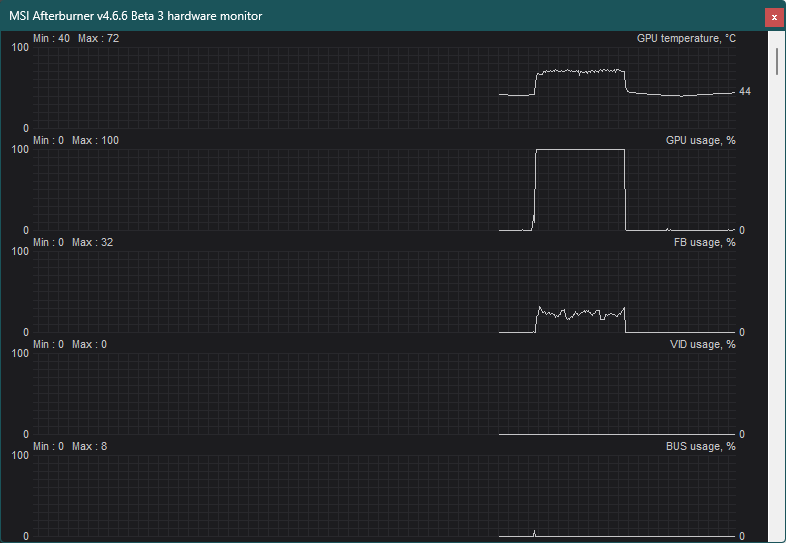
Task: Close the hardware monitor window
Action: click(x=774, y=17)
